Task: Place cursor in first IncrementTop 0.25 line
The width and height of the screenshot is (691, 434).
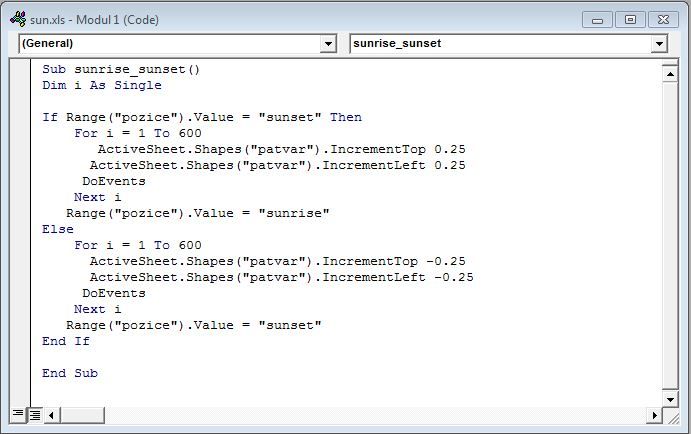Action: [x=282, y=149]
